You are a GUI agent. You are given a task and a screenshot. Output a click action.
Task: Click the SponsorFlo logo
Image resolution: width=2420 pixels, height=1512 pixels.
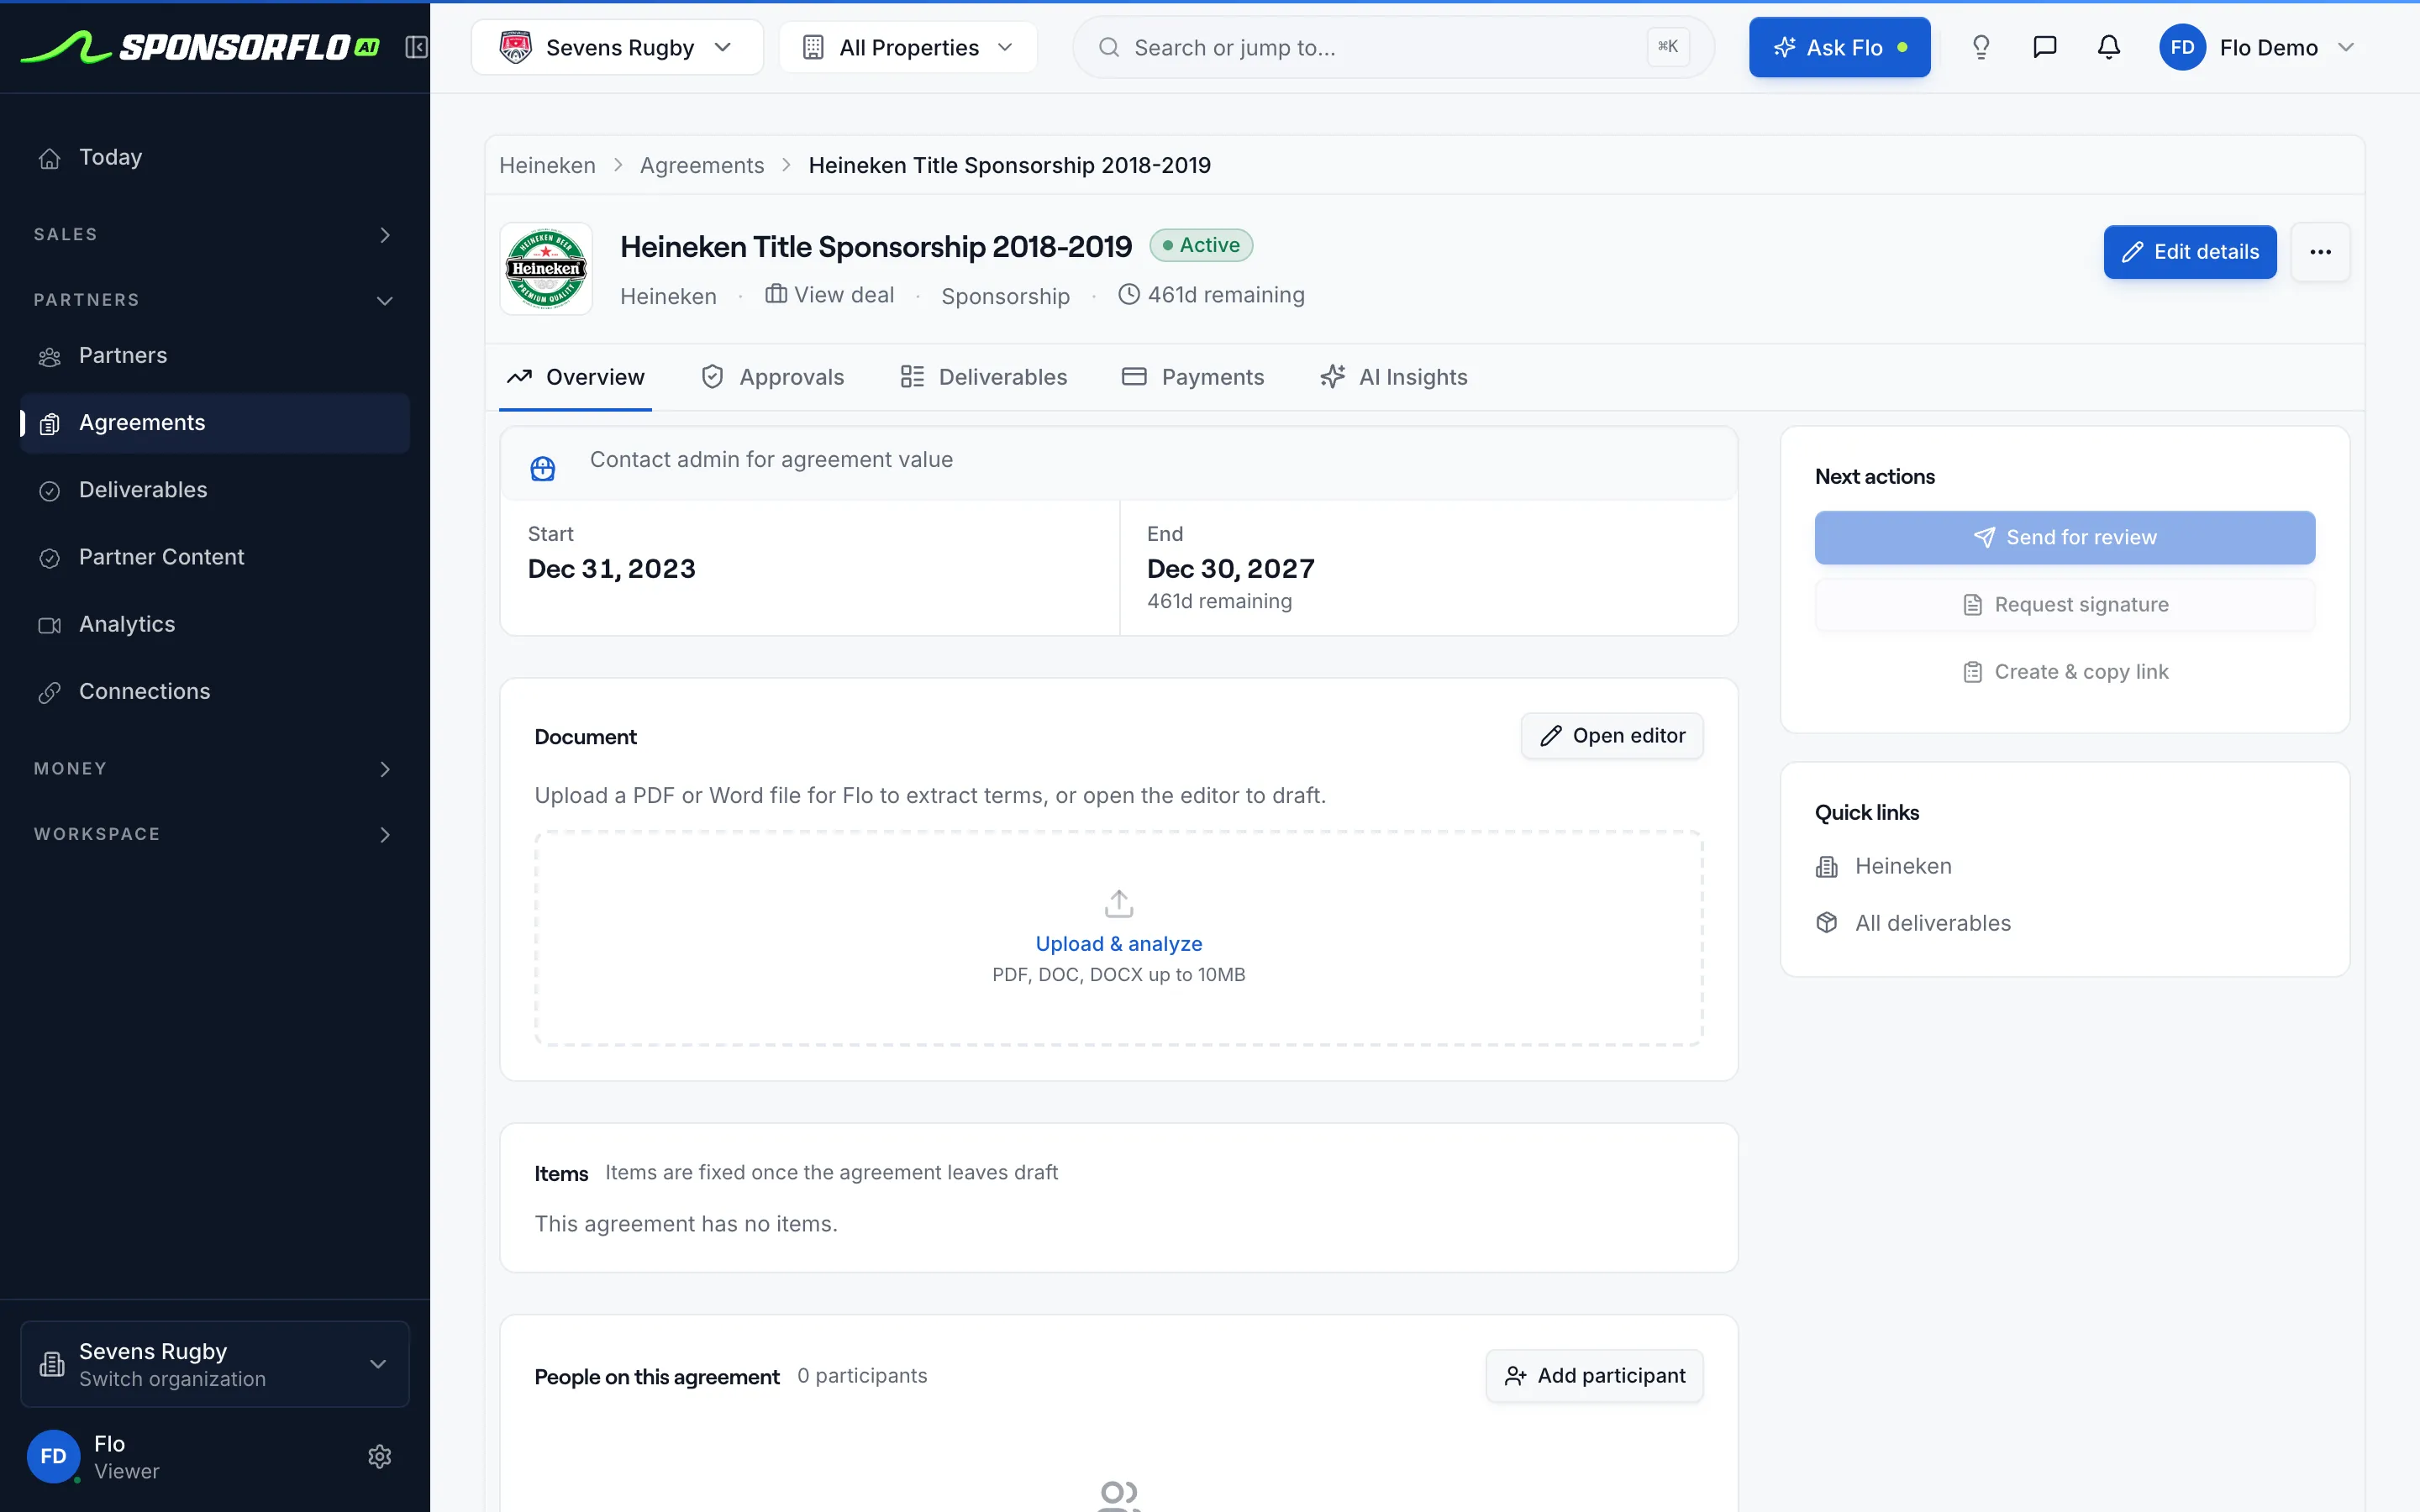click(200, 47)
